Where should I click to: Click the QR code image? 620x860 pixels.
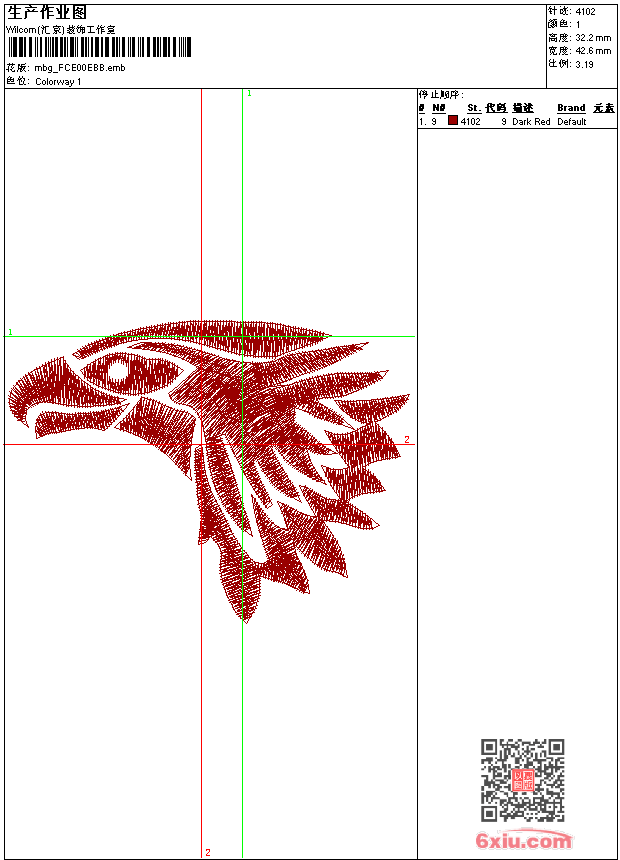point(522,780)
